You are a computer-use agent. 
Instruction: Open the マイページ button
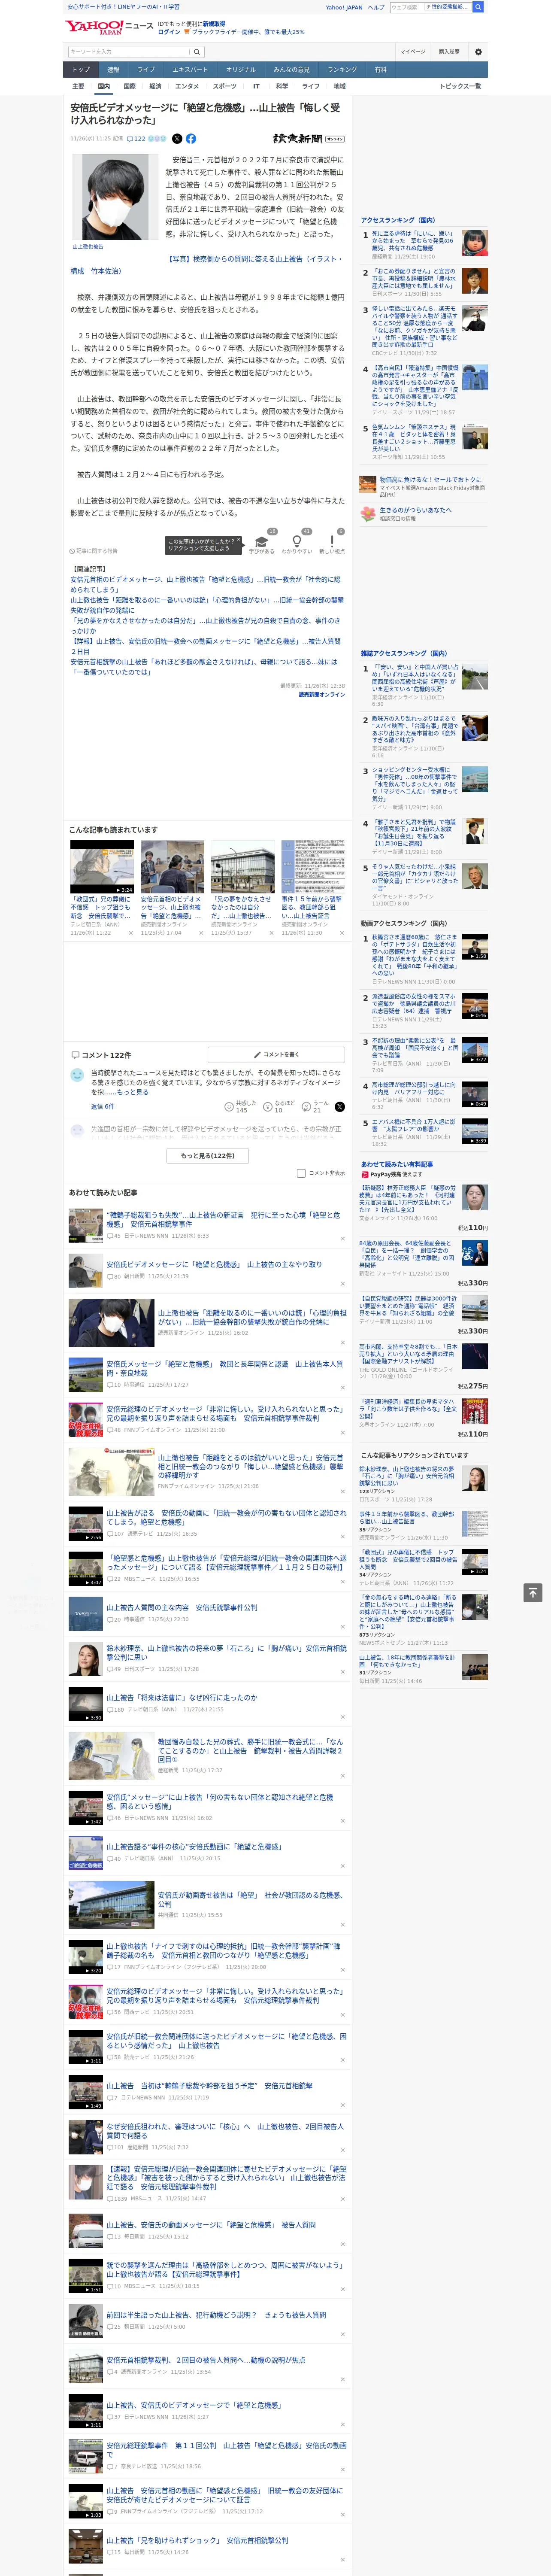coord(413,52)
